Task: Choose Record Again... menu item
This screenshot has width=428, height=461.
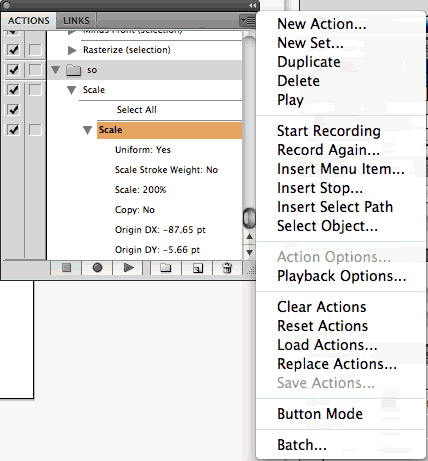Action: coord(328,150)
